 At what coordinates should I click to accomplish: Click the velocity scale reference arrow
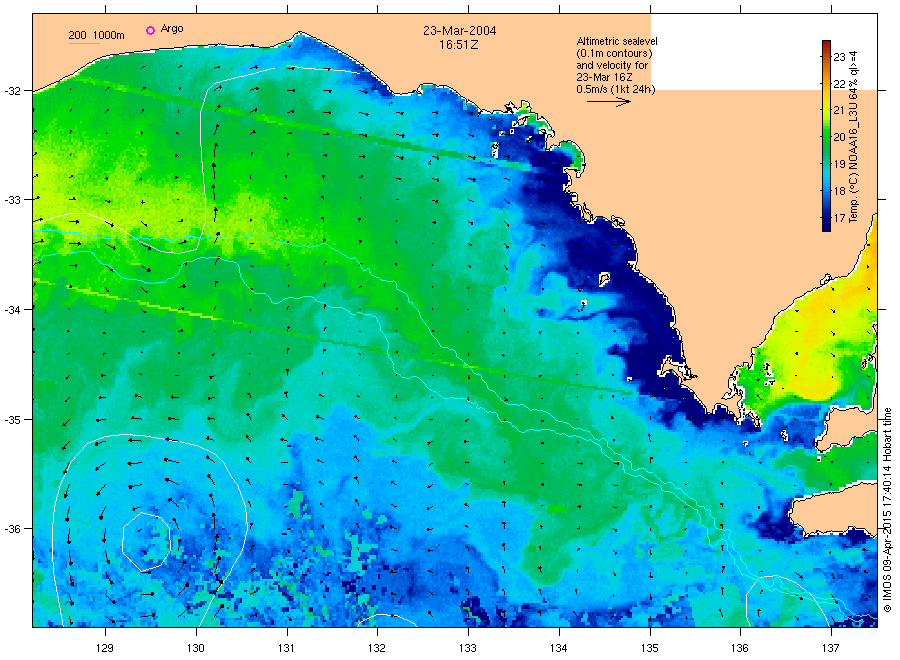pos(609,102)
